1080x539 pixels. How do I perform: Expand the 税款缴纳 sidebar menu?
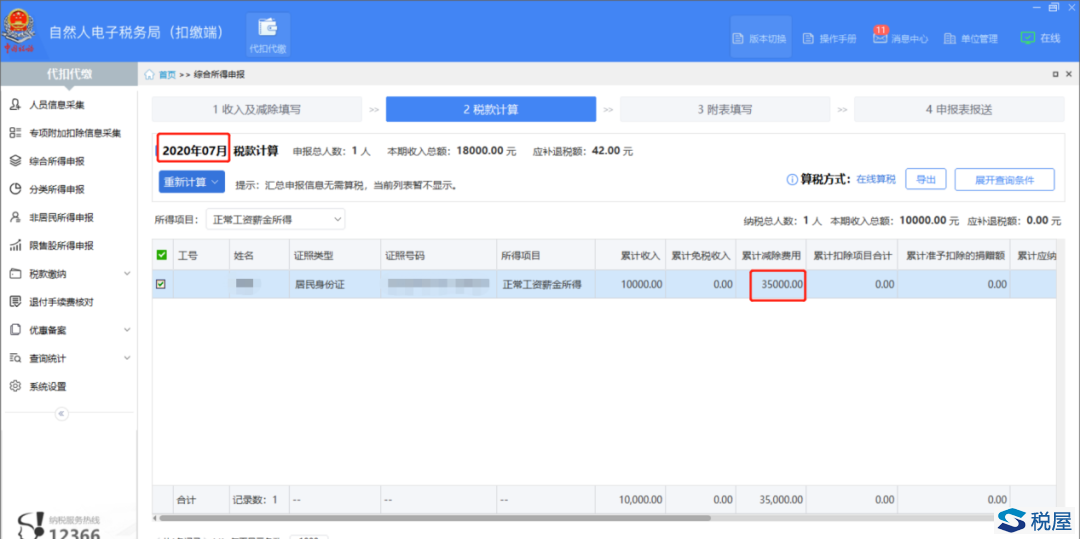(126, 274)
